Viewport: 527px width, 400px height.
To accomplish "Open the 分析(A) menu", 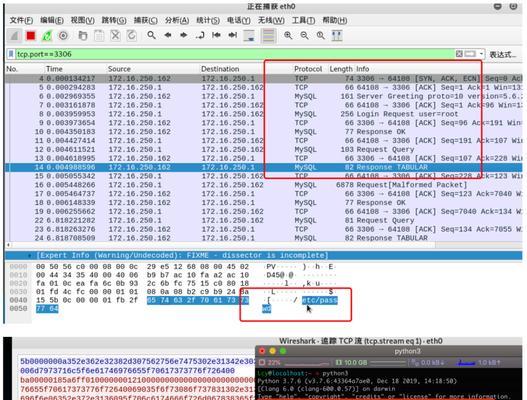I will click(x=177, y=20).
